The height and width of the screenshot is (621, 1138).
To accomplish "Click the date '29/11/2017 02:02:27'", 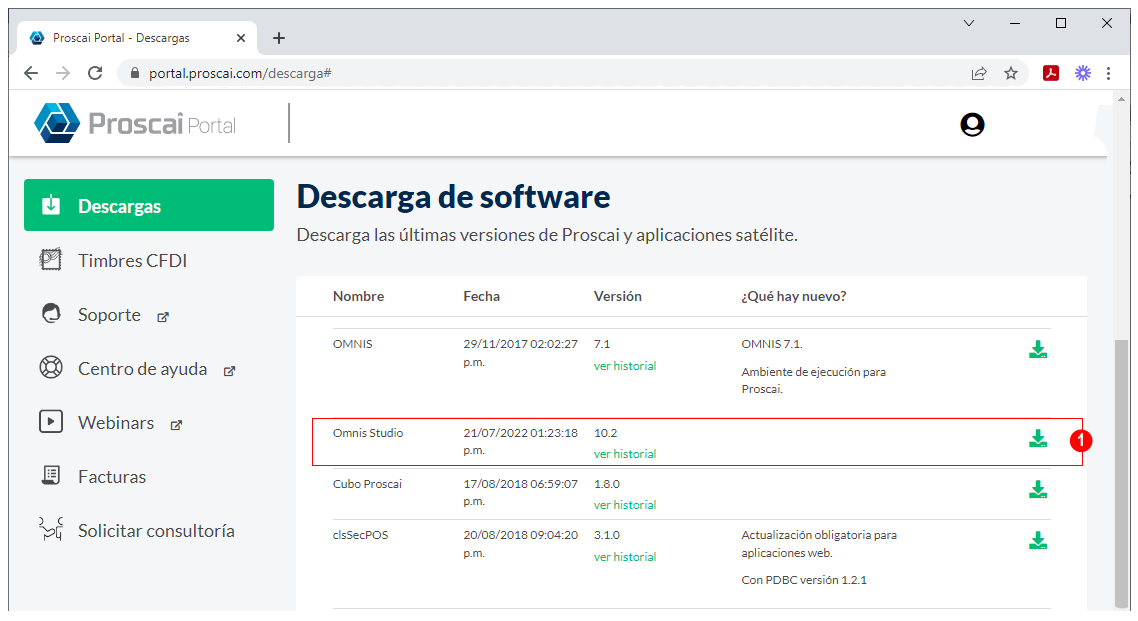I will click(520, 344).
